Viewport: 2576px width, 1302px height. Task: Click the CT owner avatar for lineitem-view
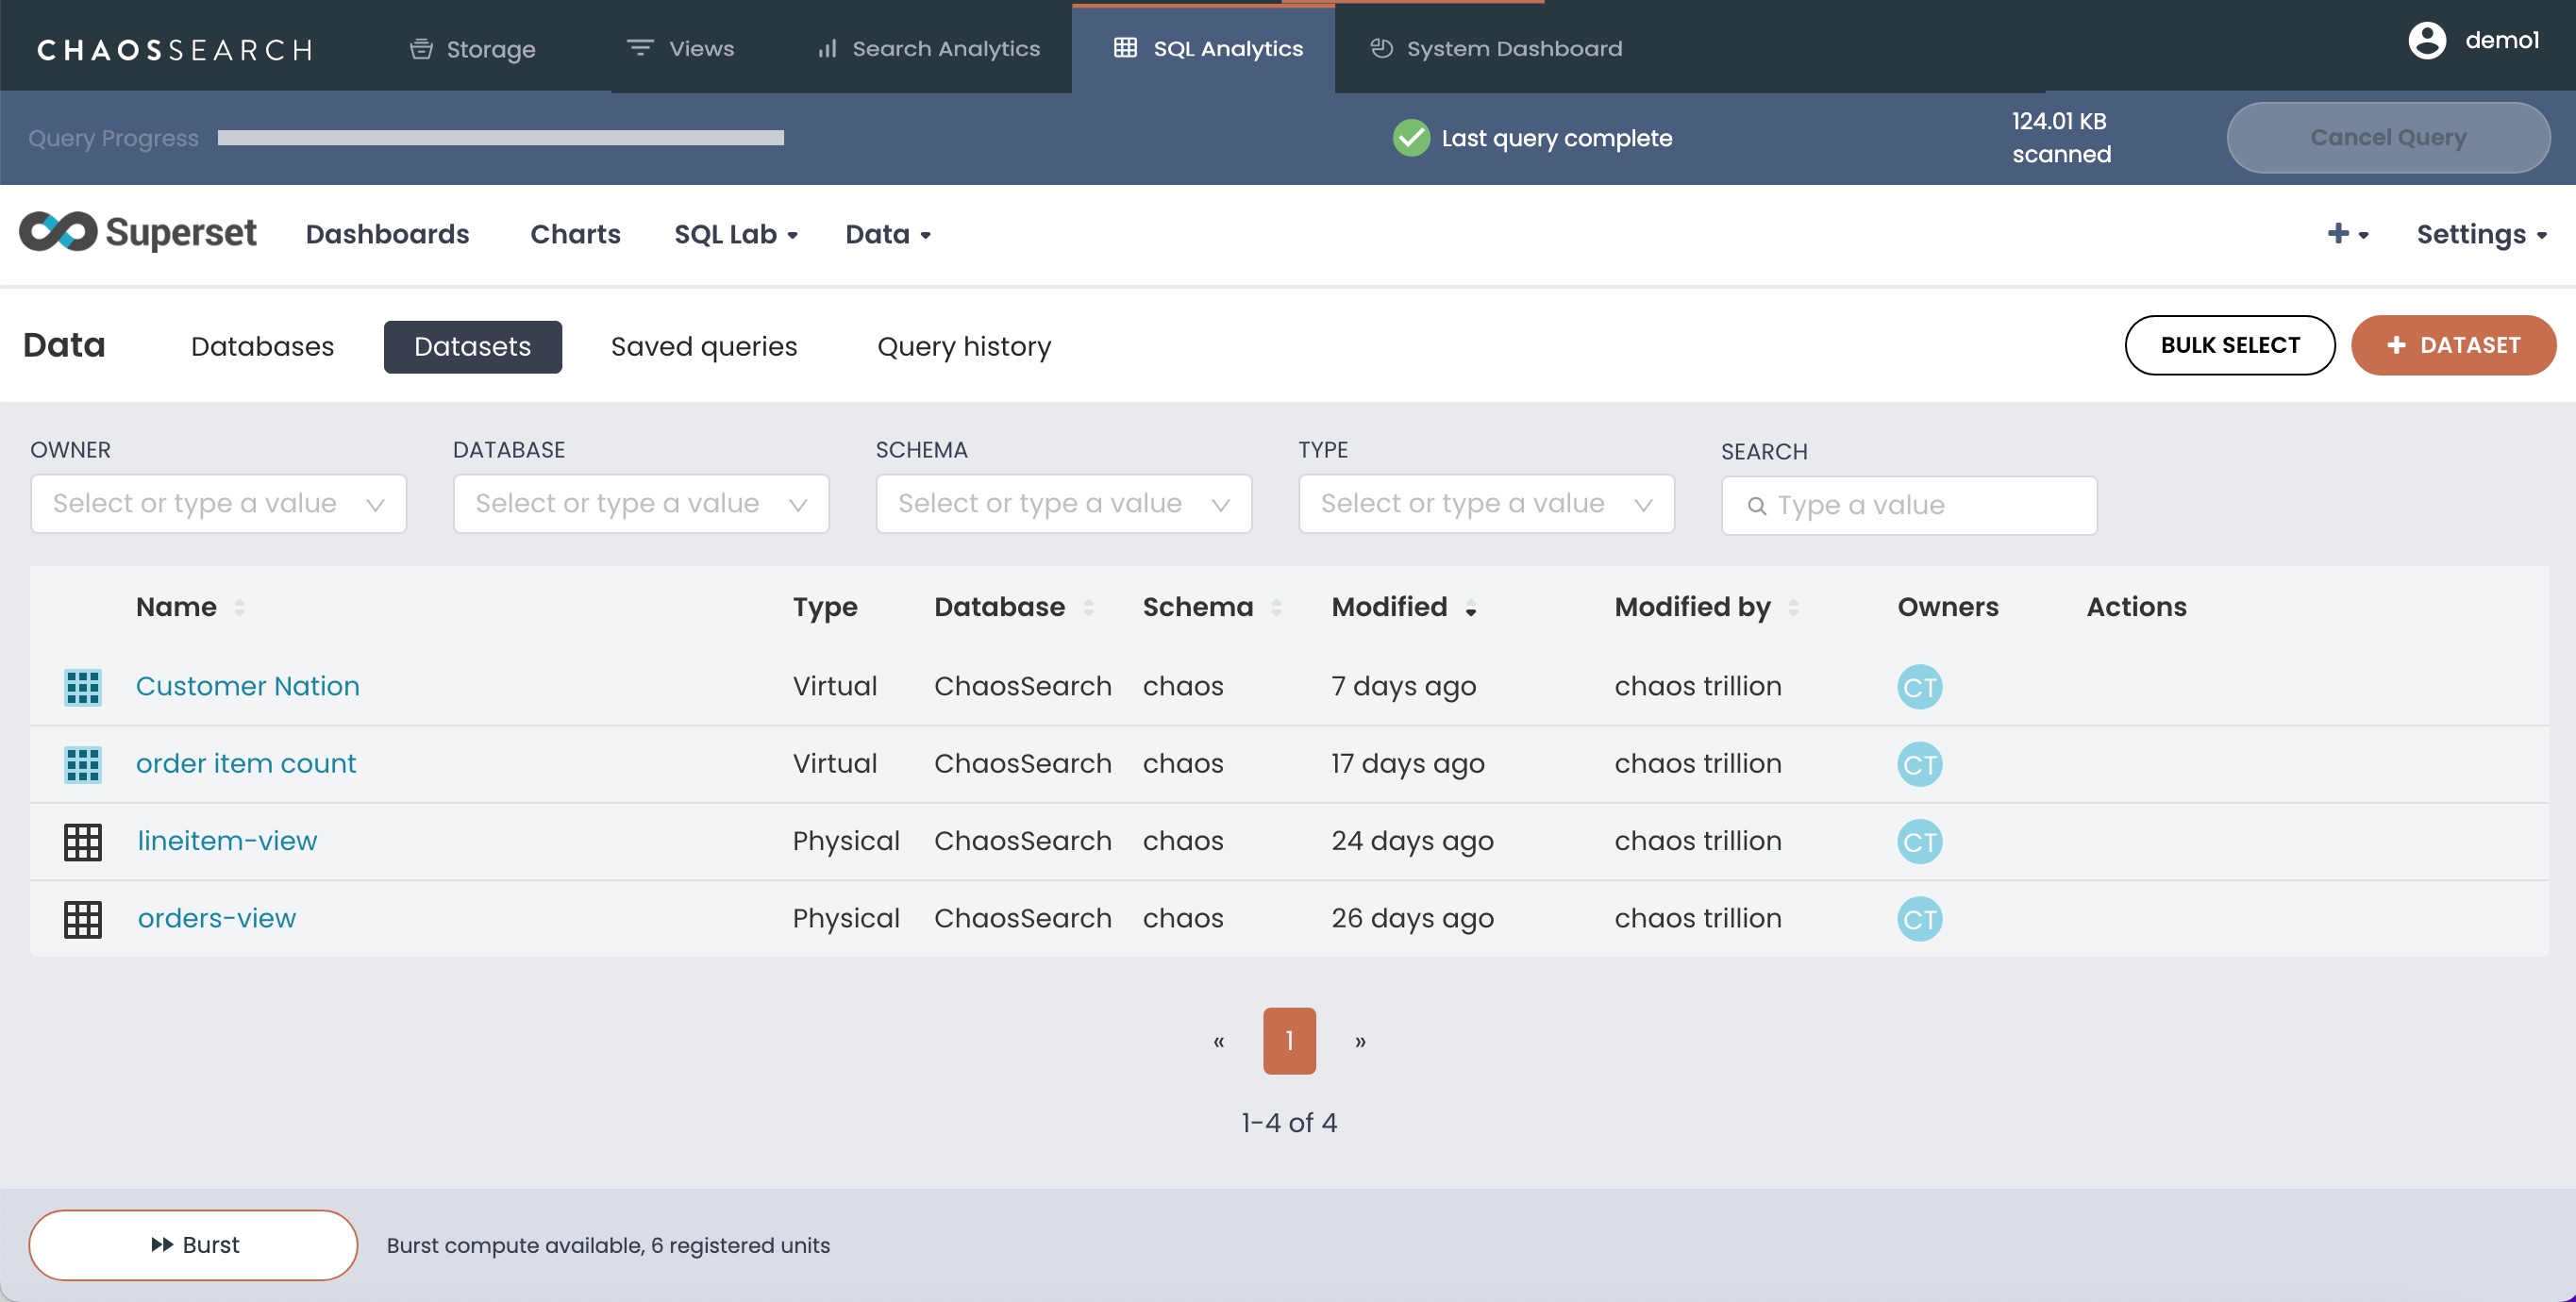pos(1919,842)
